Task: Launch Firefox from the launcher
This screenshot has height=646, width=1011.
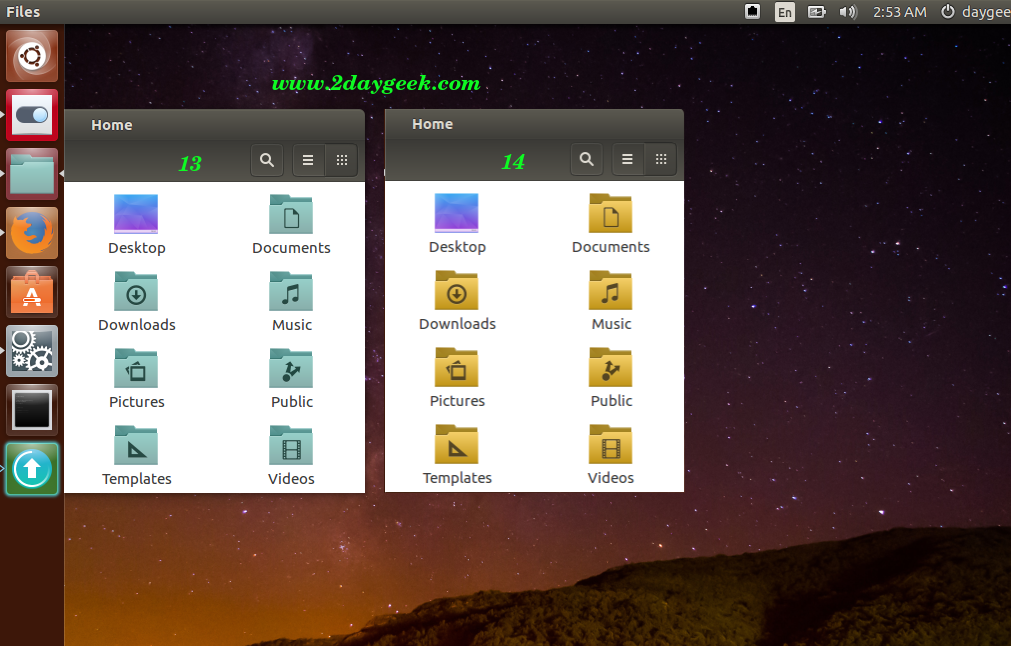Action: [32, 233]
